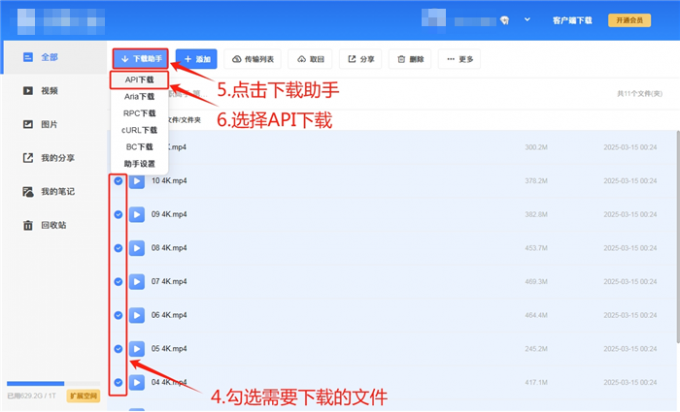Screen dimensions: 680x412
Task: Click the video file icon of 04 4K.mp4
Action: (x=137, y=383)
